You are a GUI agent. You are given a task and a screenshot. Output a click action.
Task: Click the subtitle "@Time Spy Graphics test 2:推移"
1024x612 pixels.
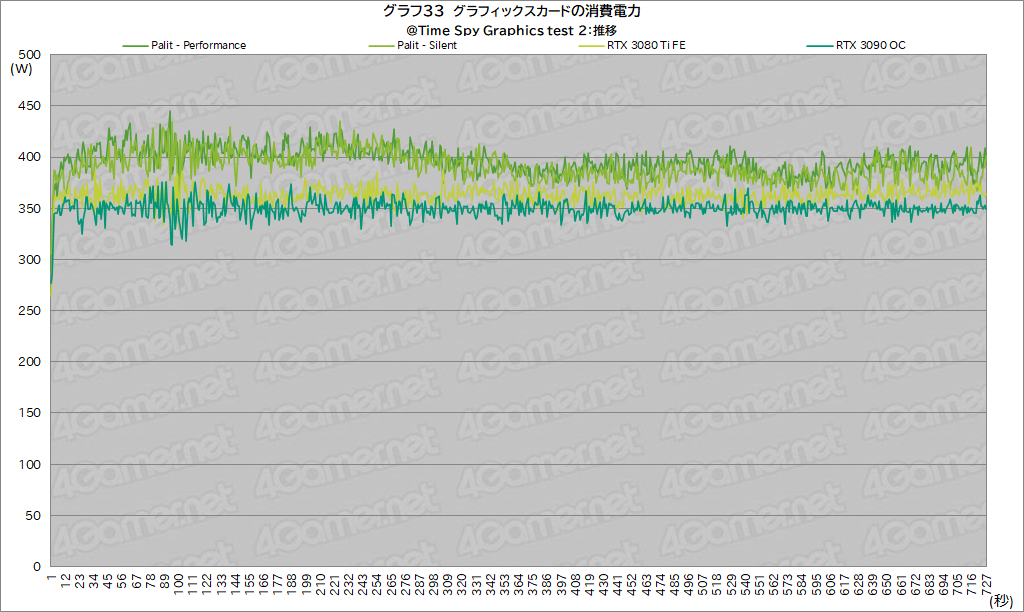(x=511, y=30)
